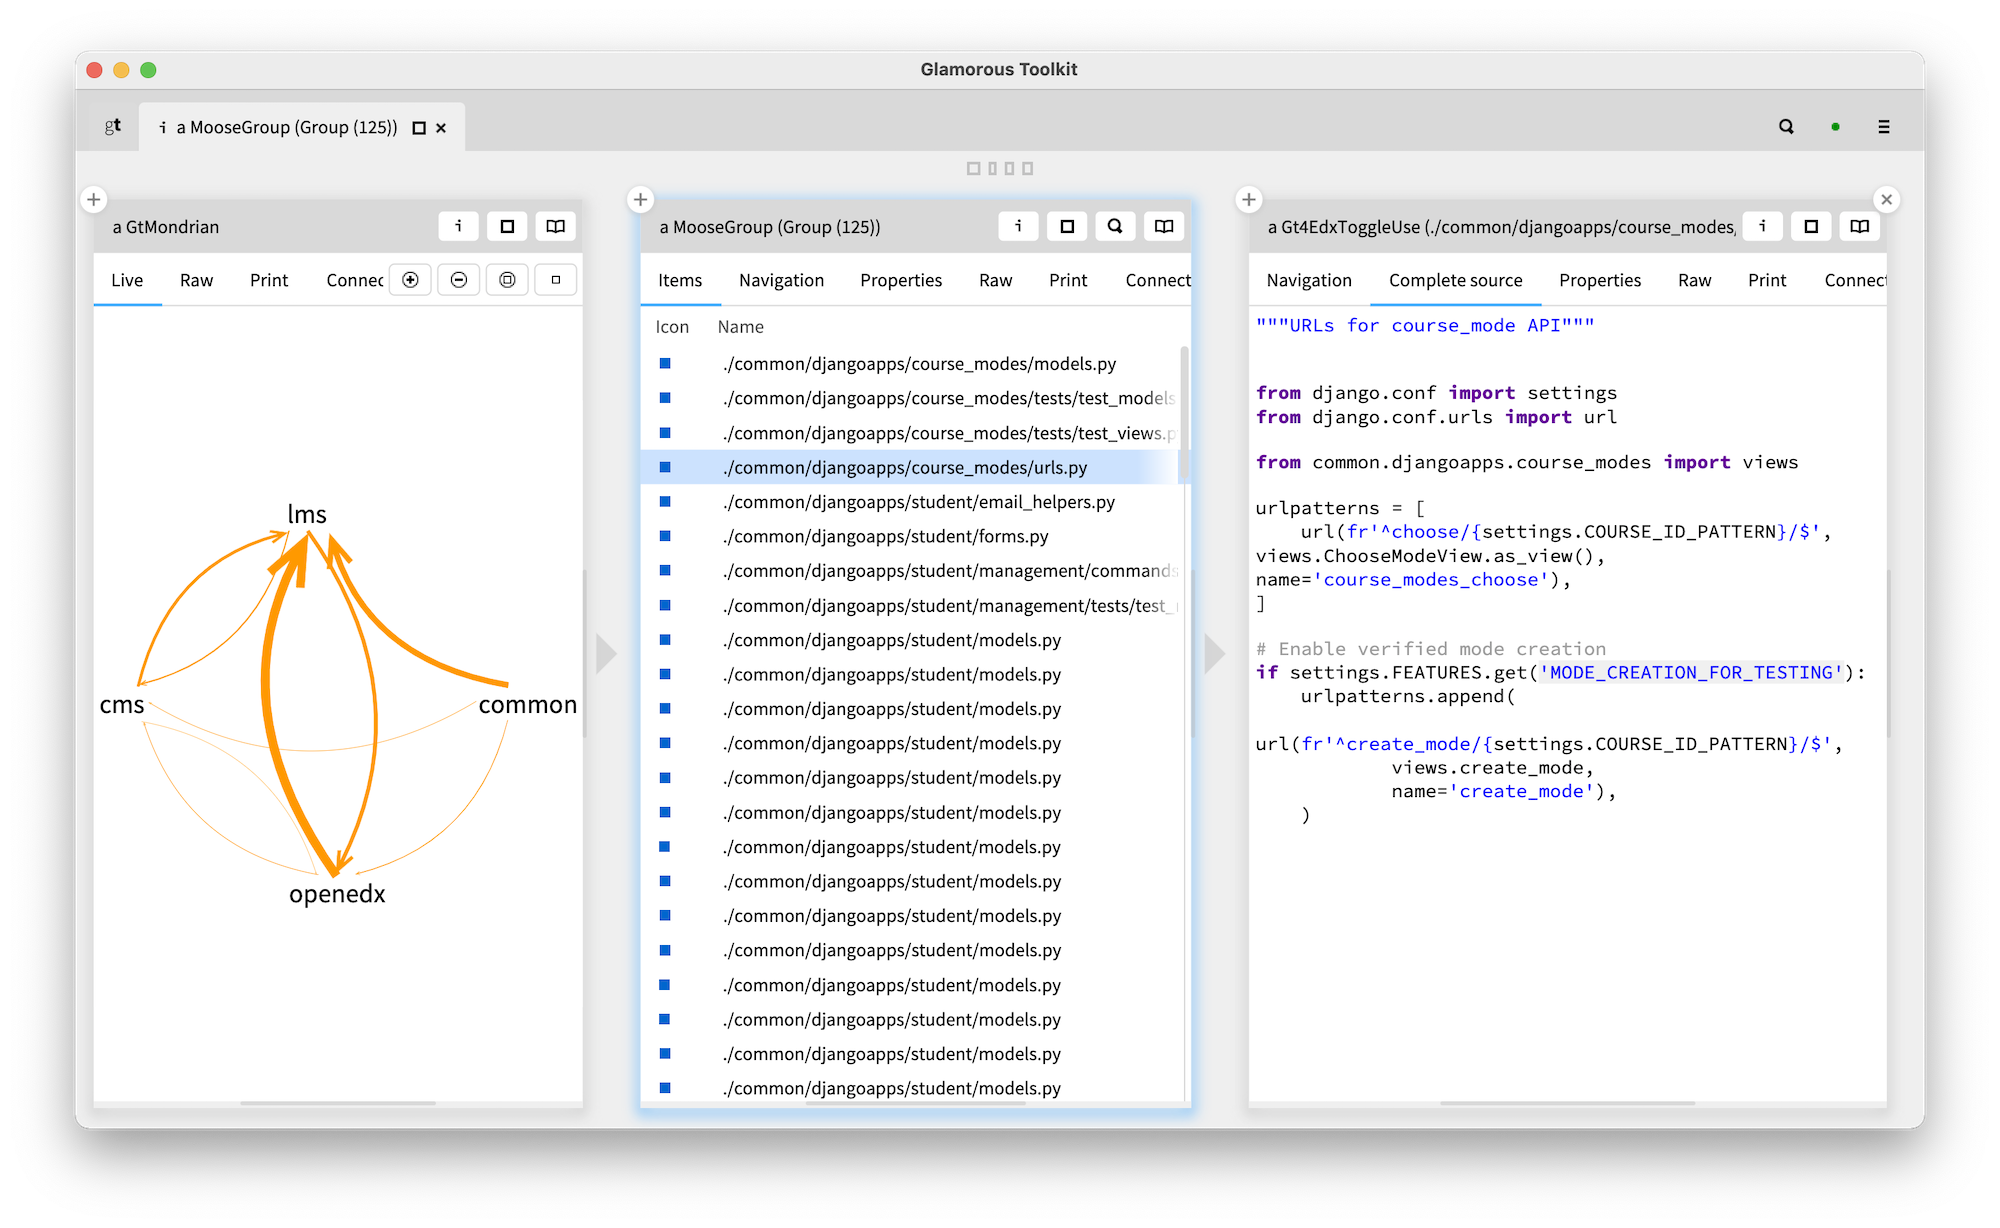Click the Name column header

[740, 327]
